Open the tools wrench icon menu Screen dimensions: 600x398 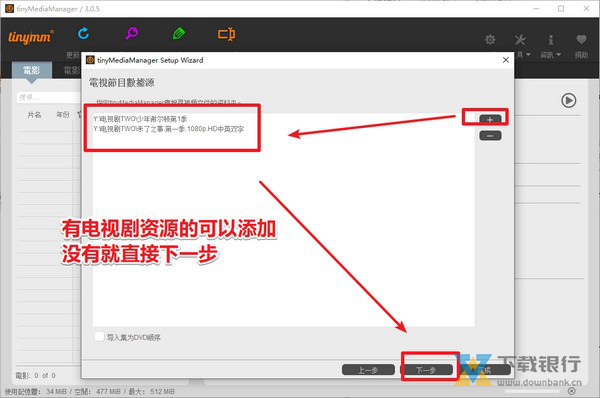coord(520,39)
